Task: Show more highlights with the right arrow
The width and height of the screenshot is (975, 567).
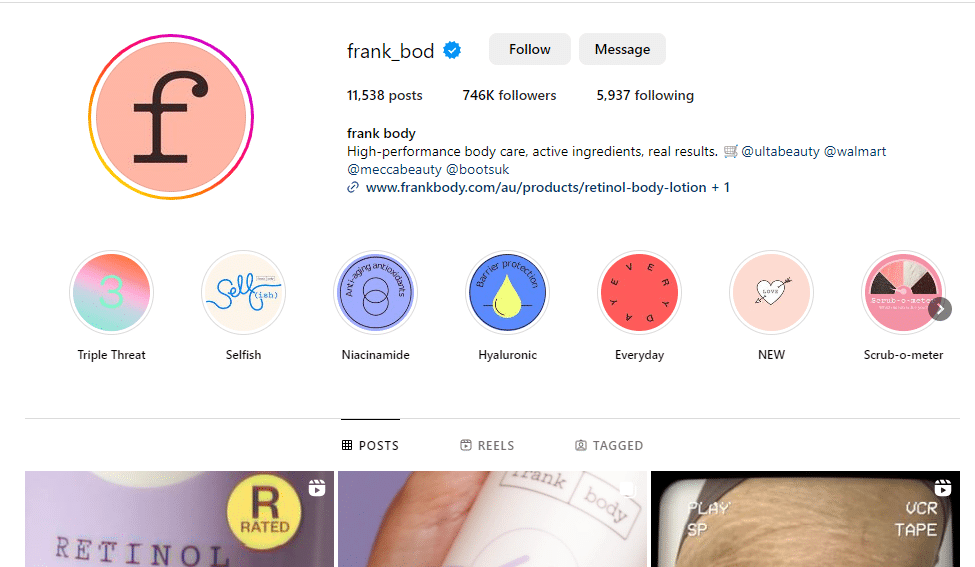Action: (x=941, y=309)
